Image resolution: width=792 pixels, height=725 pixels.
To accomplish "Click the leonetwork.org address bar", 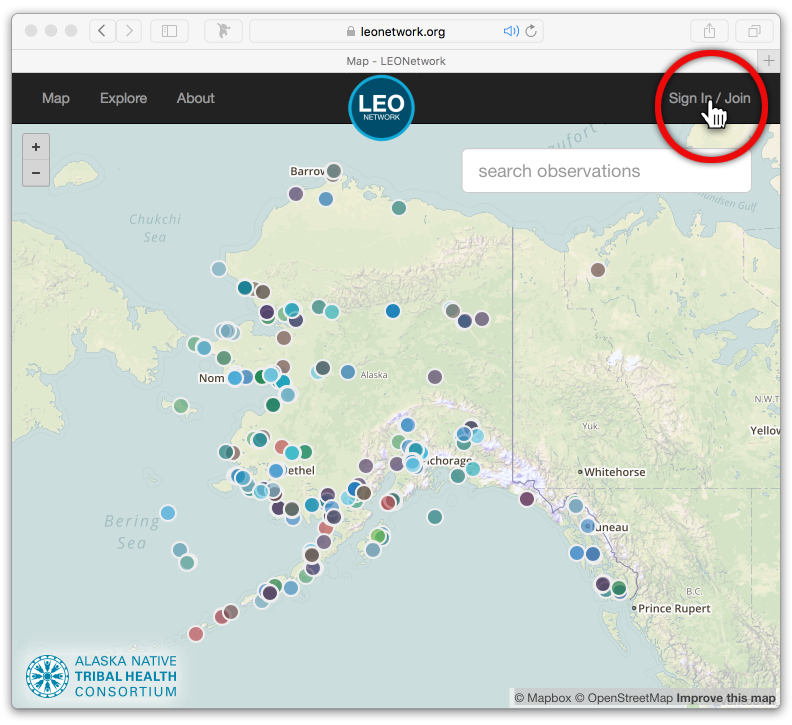I will 395,31.
